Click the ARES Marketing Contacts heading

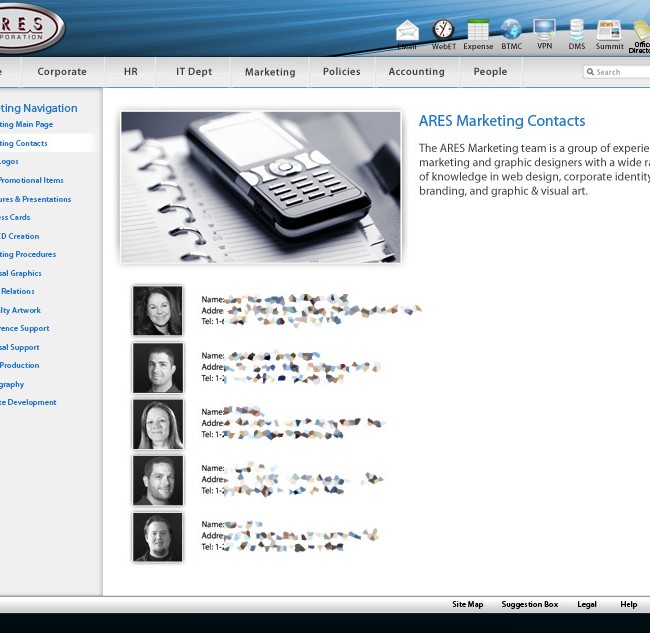click(x=502, y=121)
